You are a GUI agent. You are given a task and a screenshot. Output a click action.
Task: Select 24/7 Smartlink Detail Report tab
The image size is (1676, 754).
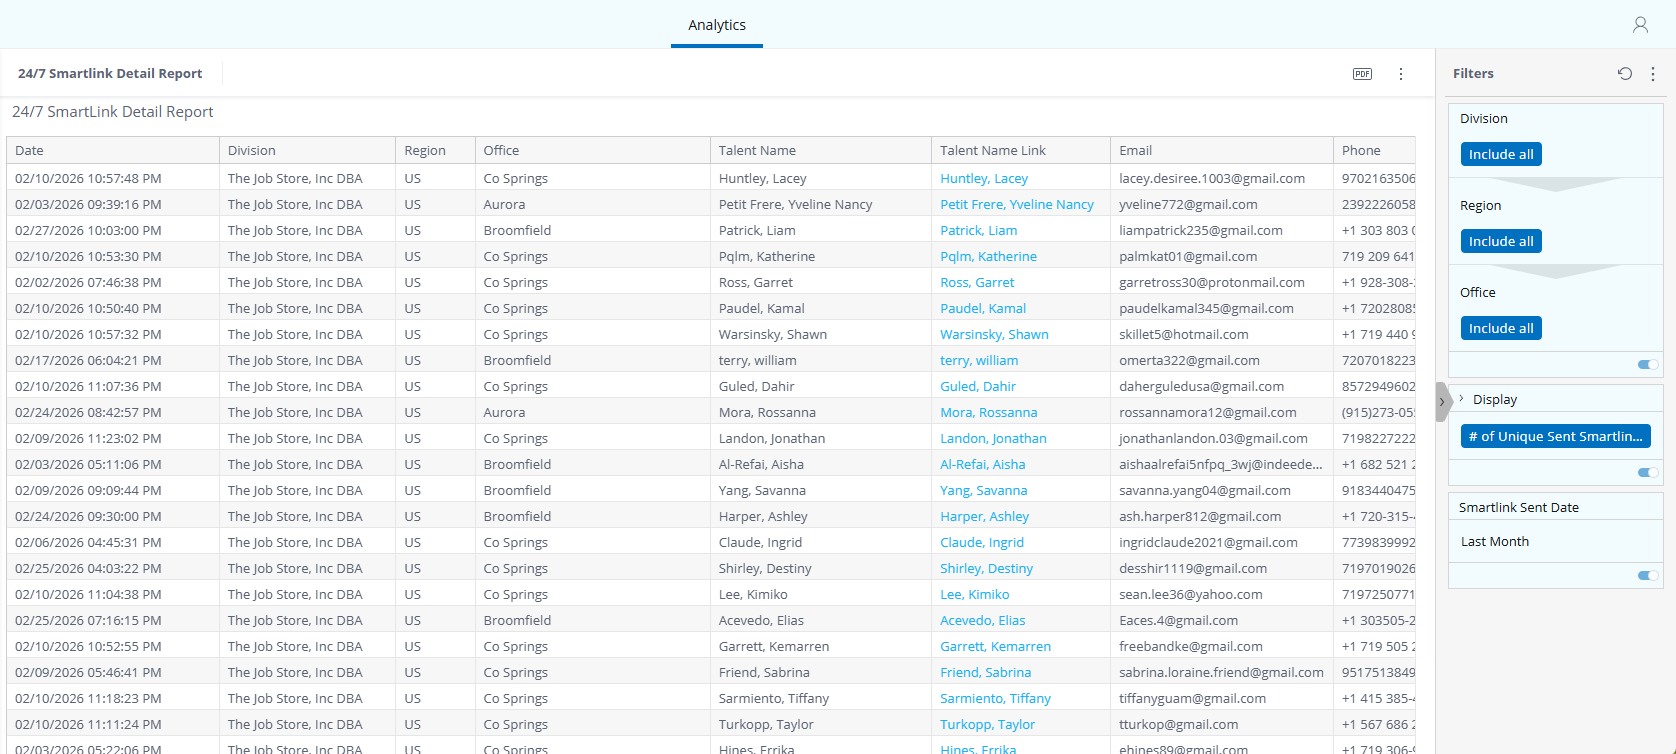pos(110,73)
